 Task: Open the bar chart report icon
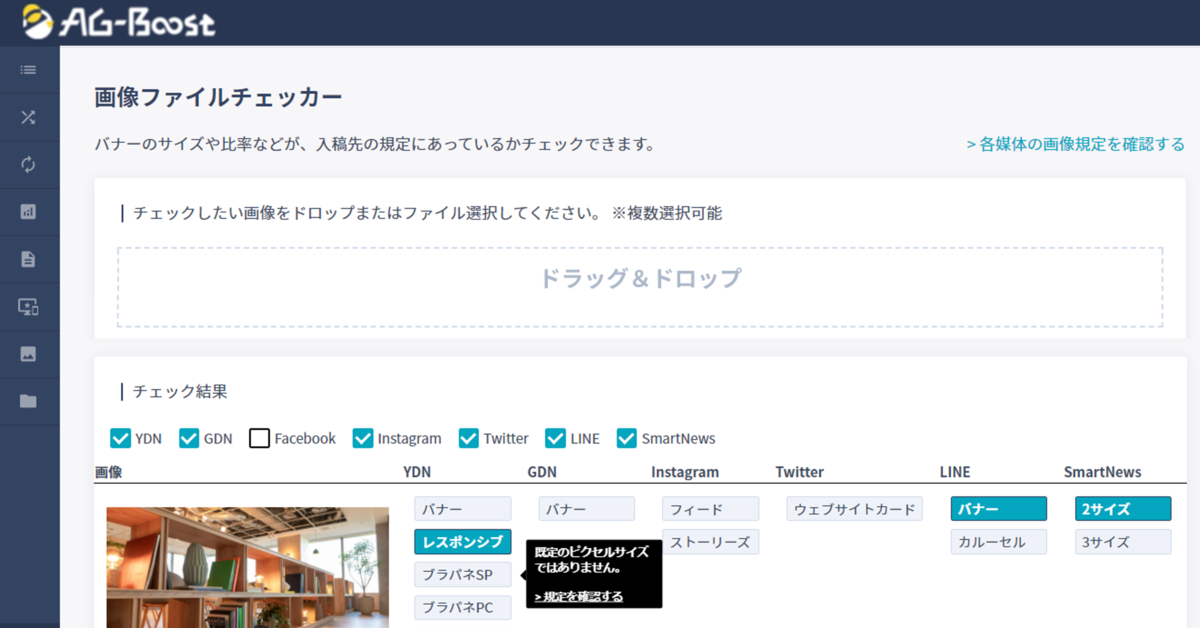click(30, 211)
